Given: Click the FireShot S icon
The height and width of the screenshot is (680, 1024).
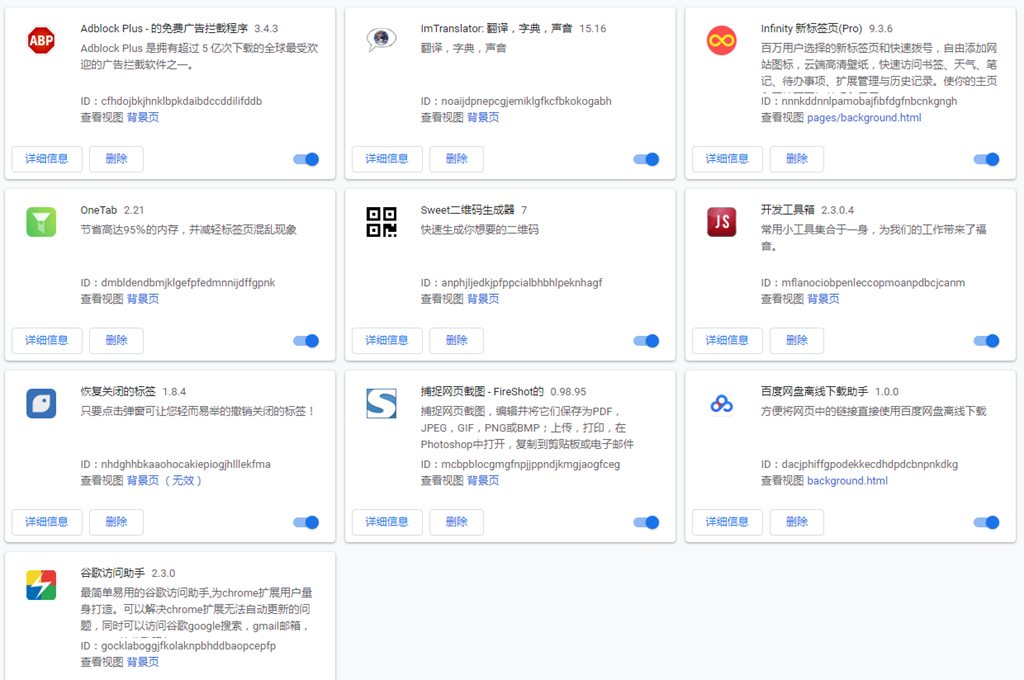Looking at the screenshot, I should [x=381, y=404].
